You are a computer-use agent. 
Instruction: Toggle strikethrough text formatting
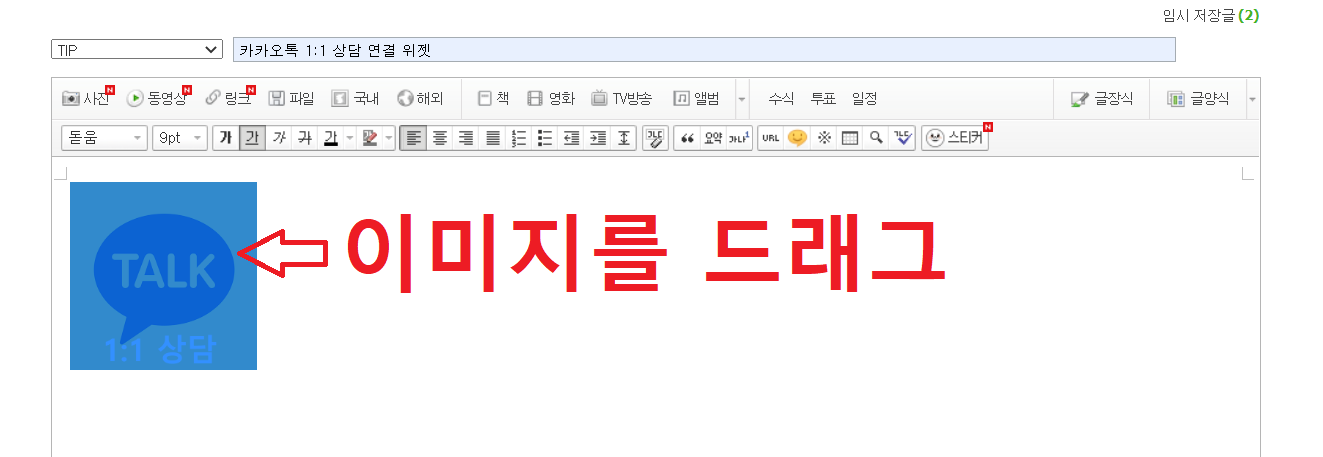click(x=304, y=138)
